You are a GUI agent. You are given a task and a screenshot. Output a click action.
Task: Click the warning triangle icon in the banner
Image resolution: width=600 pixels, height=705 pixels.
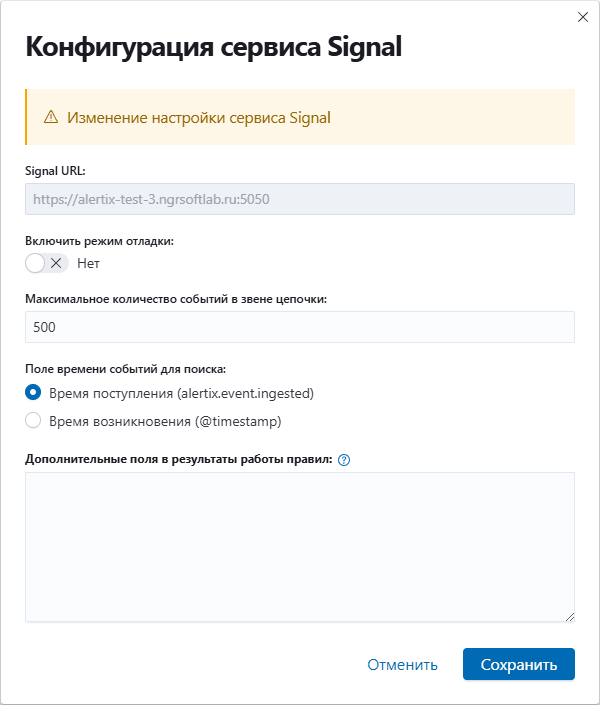51,117
